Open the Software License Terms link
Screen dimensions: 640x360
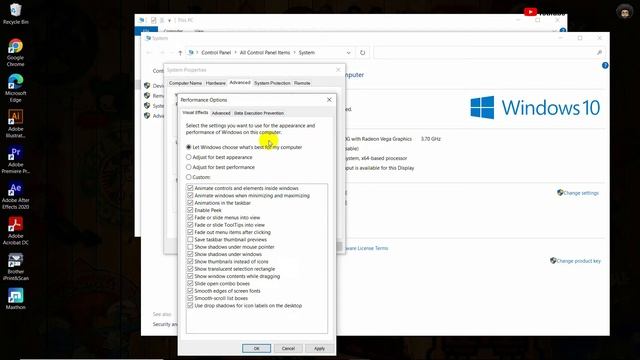[367, 248]
